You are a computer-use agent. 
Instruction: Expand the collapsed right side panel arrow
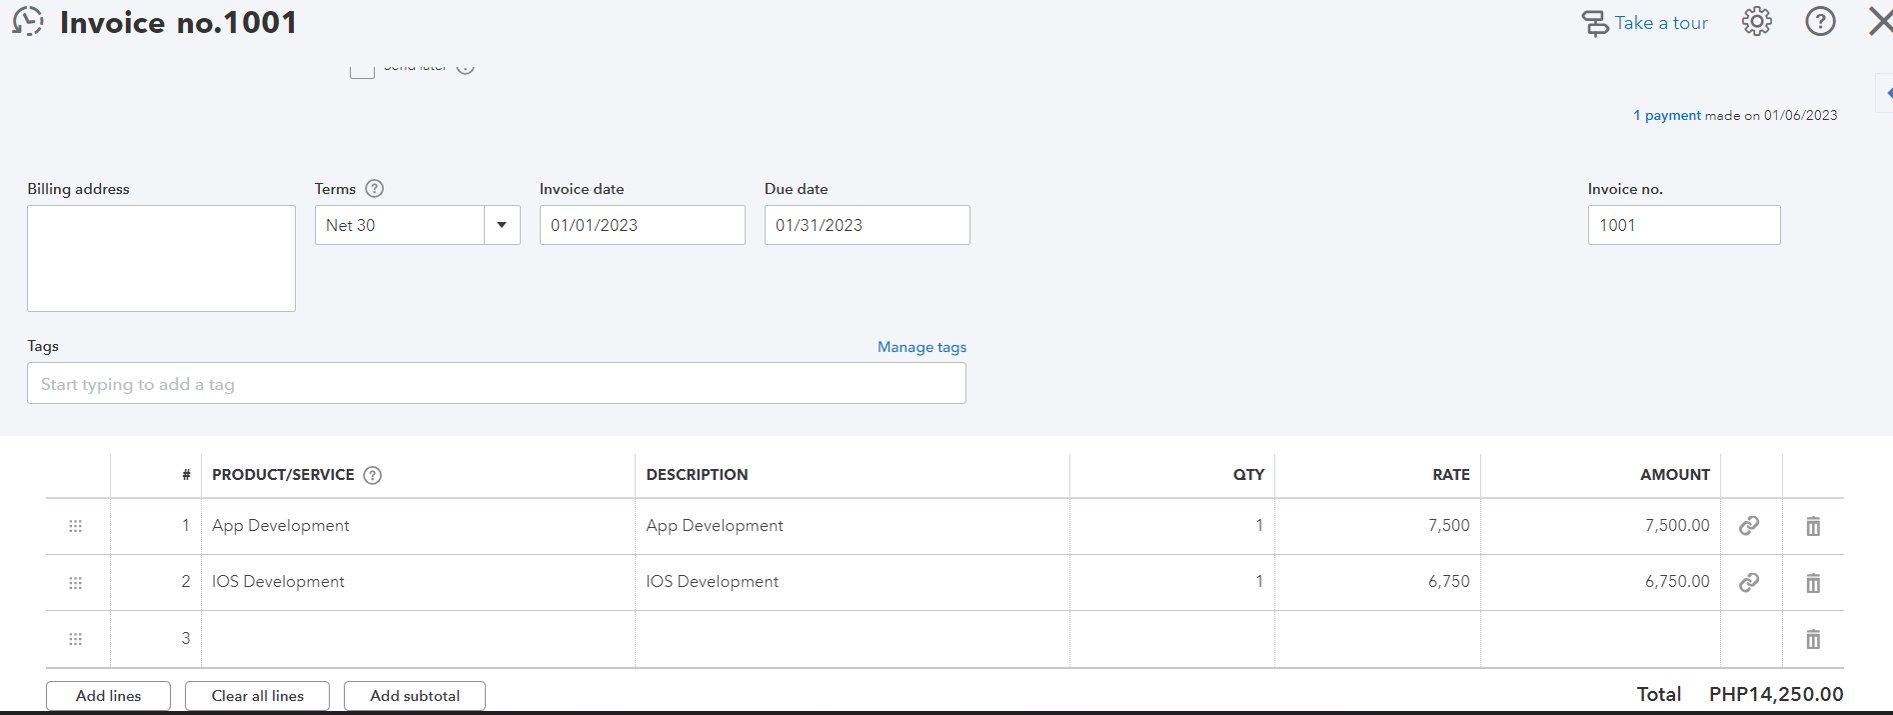click(1887, 93)
